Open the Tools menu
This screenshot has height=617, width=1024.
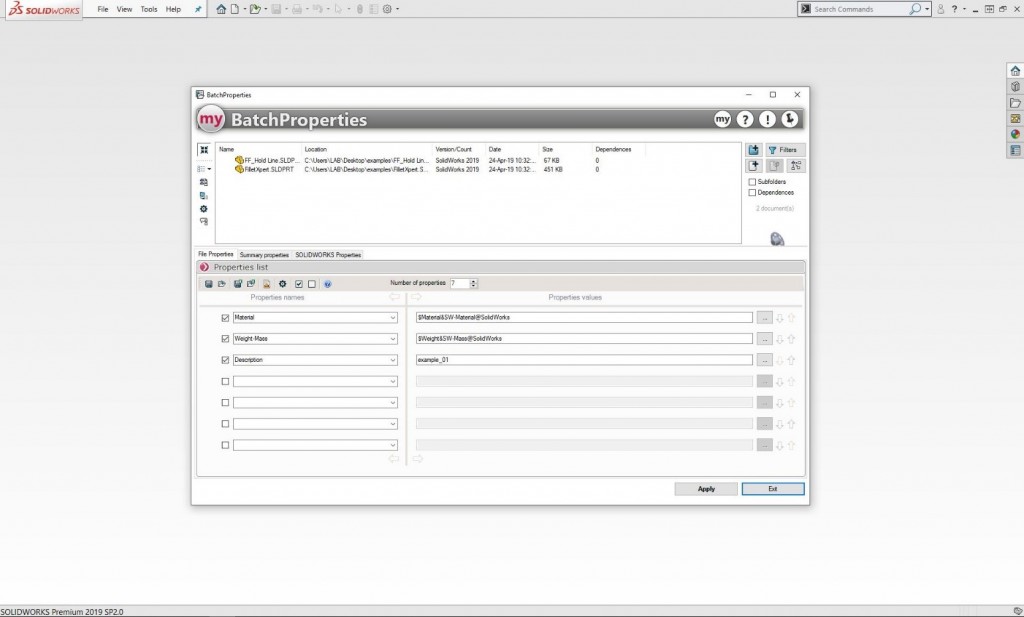149,9
